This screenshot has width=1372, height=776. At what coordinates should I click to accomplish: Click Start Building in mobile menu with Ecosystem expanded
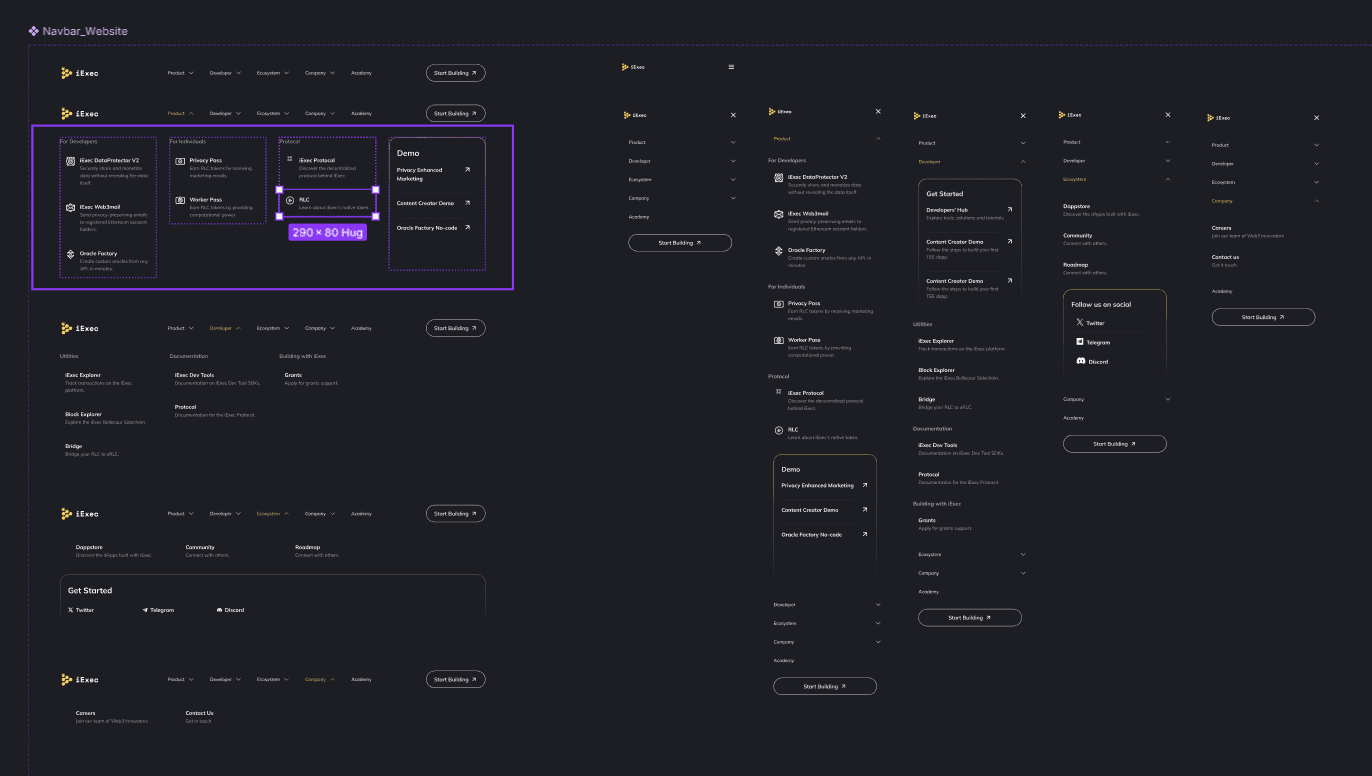tap(1115, 444)
